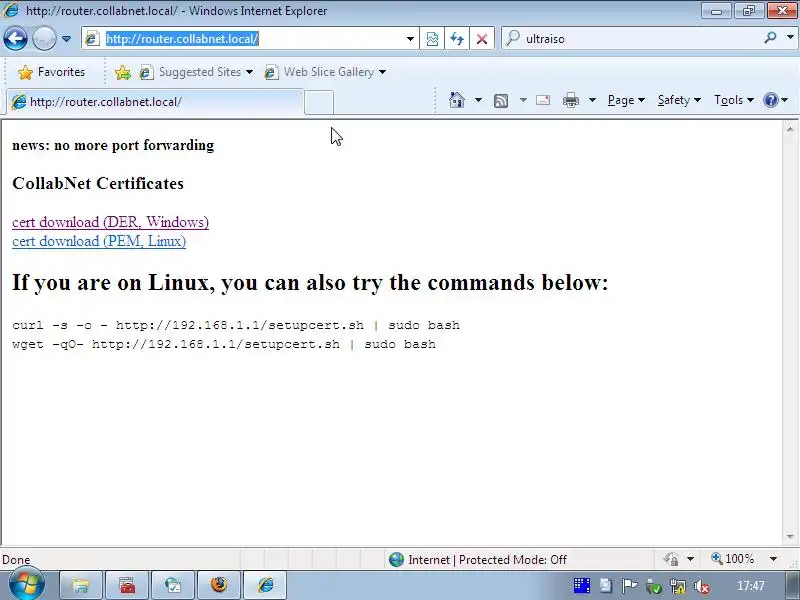Open the third taskbar icon with checkmark

coord(173,585)
